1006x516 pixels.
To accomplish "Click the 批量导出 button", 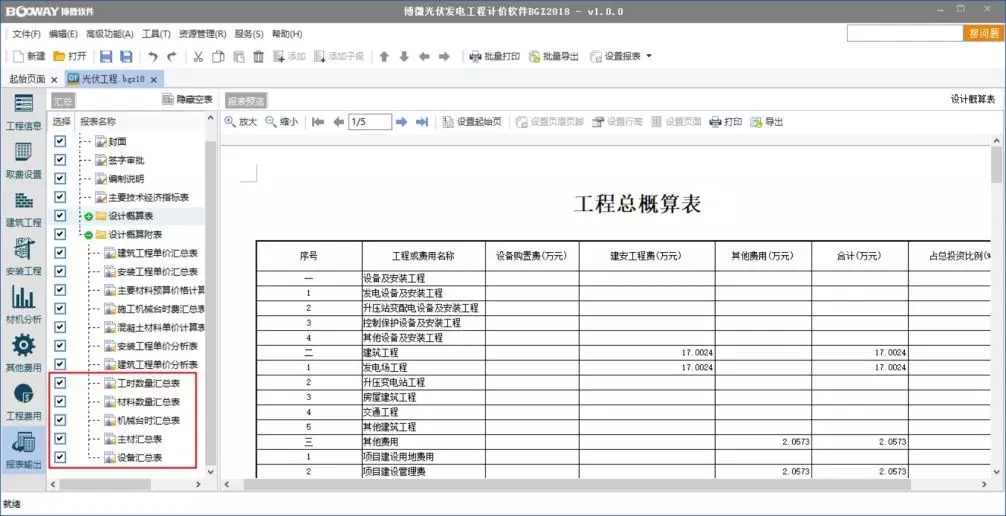I will pyautogui.click(x=554, y=56).
